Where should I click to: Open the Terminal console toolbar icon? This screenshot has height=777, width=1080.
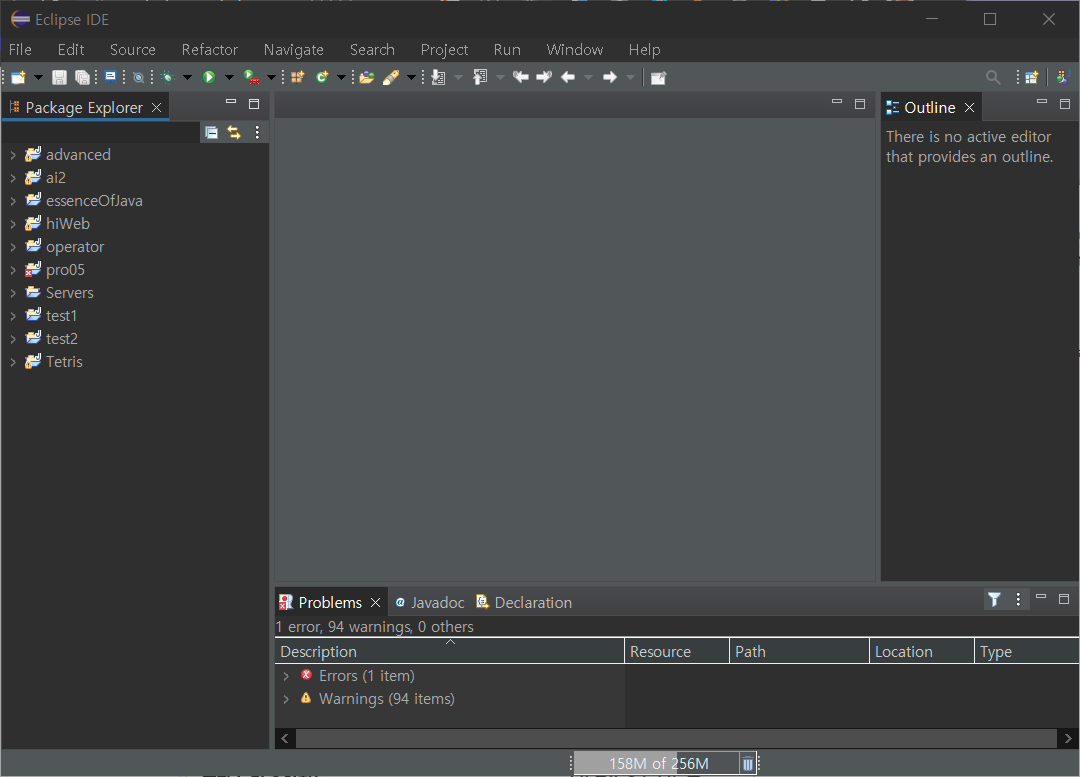tap(110, 76)
